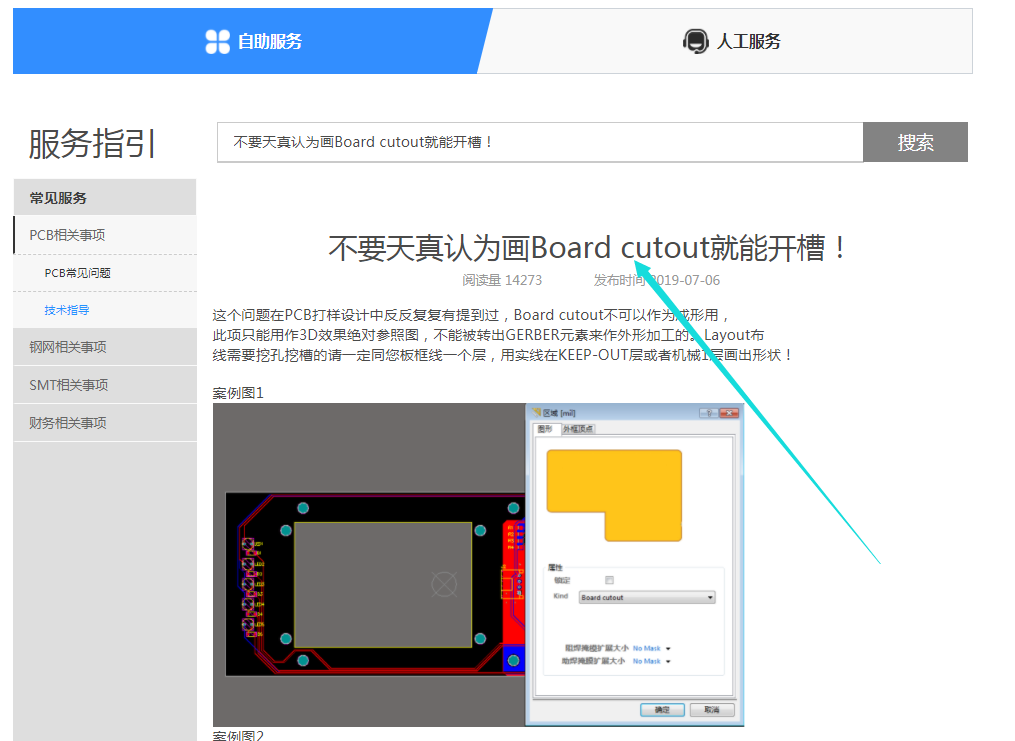Screen dimensions: 1015x741
Task: Click the teal pad on the blue component
Action: (515, 661)
